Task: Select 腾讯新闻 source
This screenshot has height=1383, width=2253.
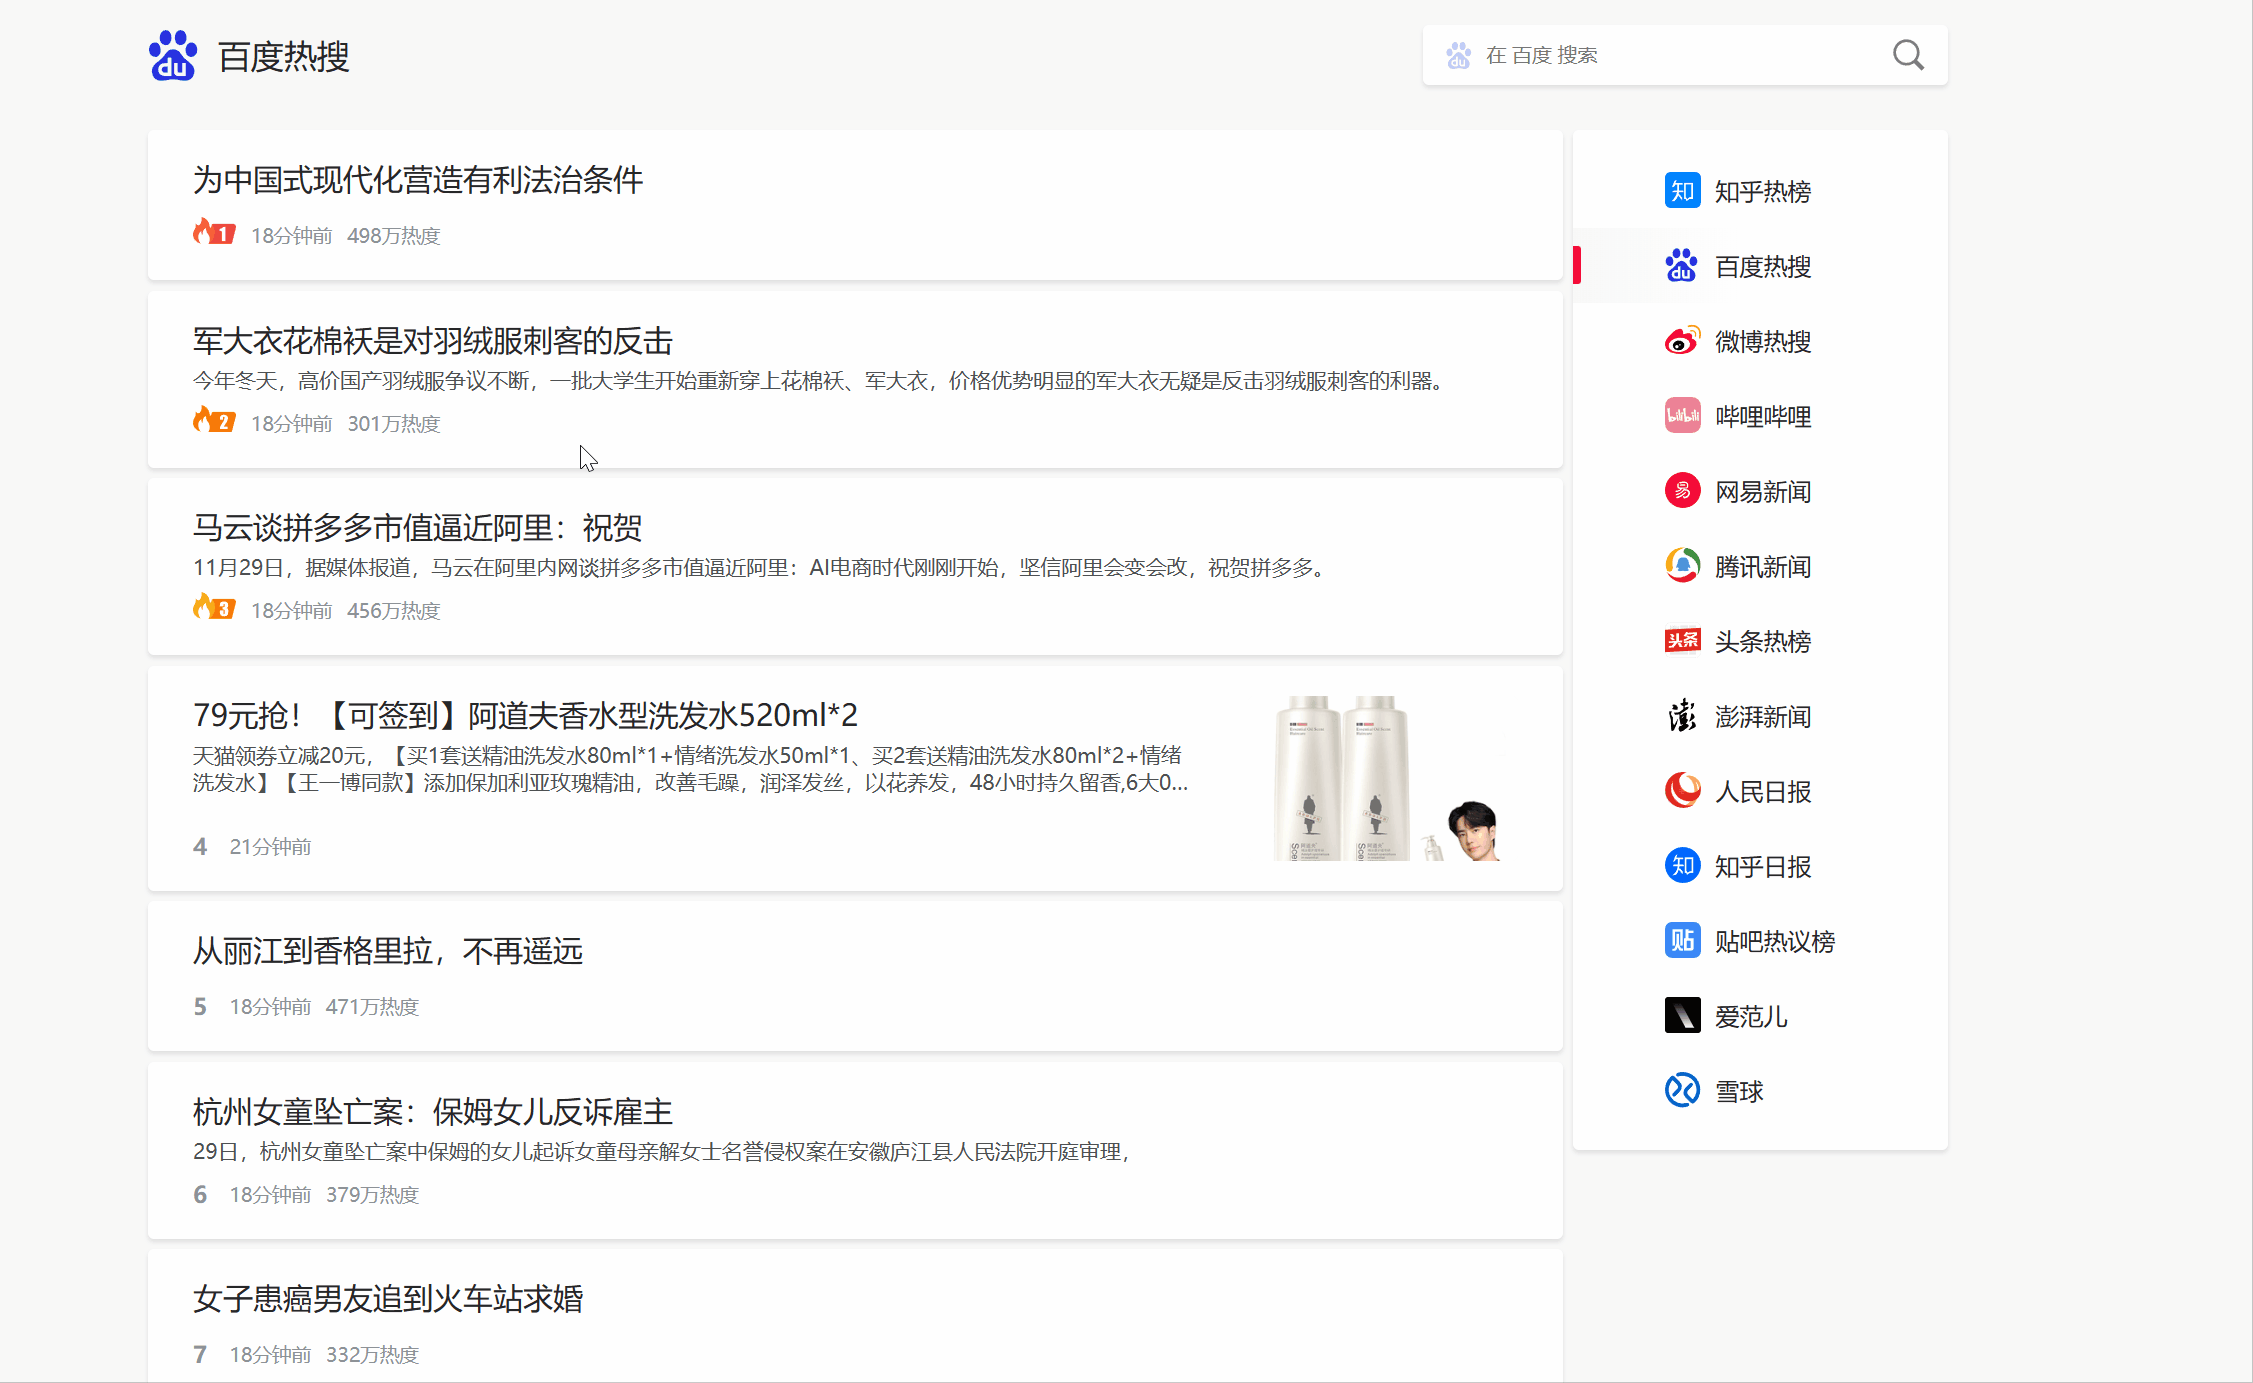Action: pos(1760,565)
